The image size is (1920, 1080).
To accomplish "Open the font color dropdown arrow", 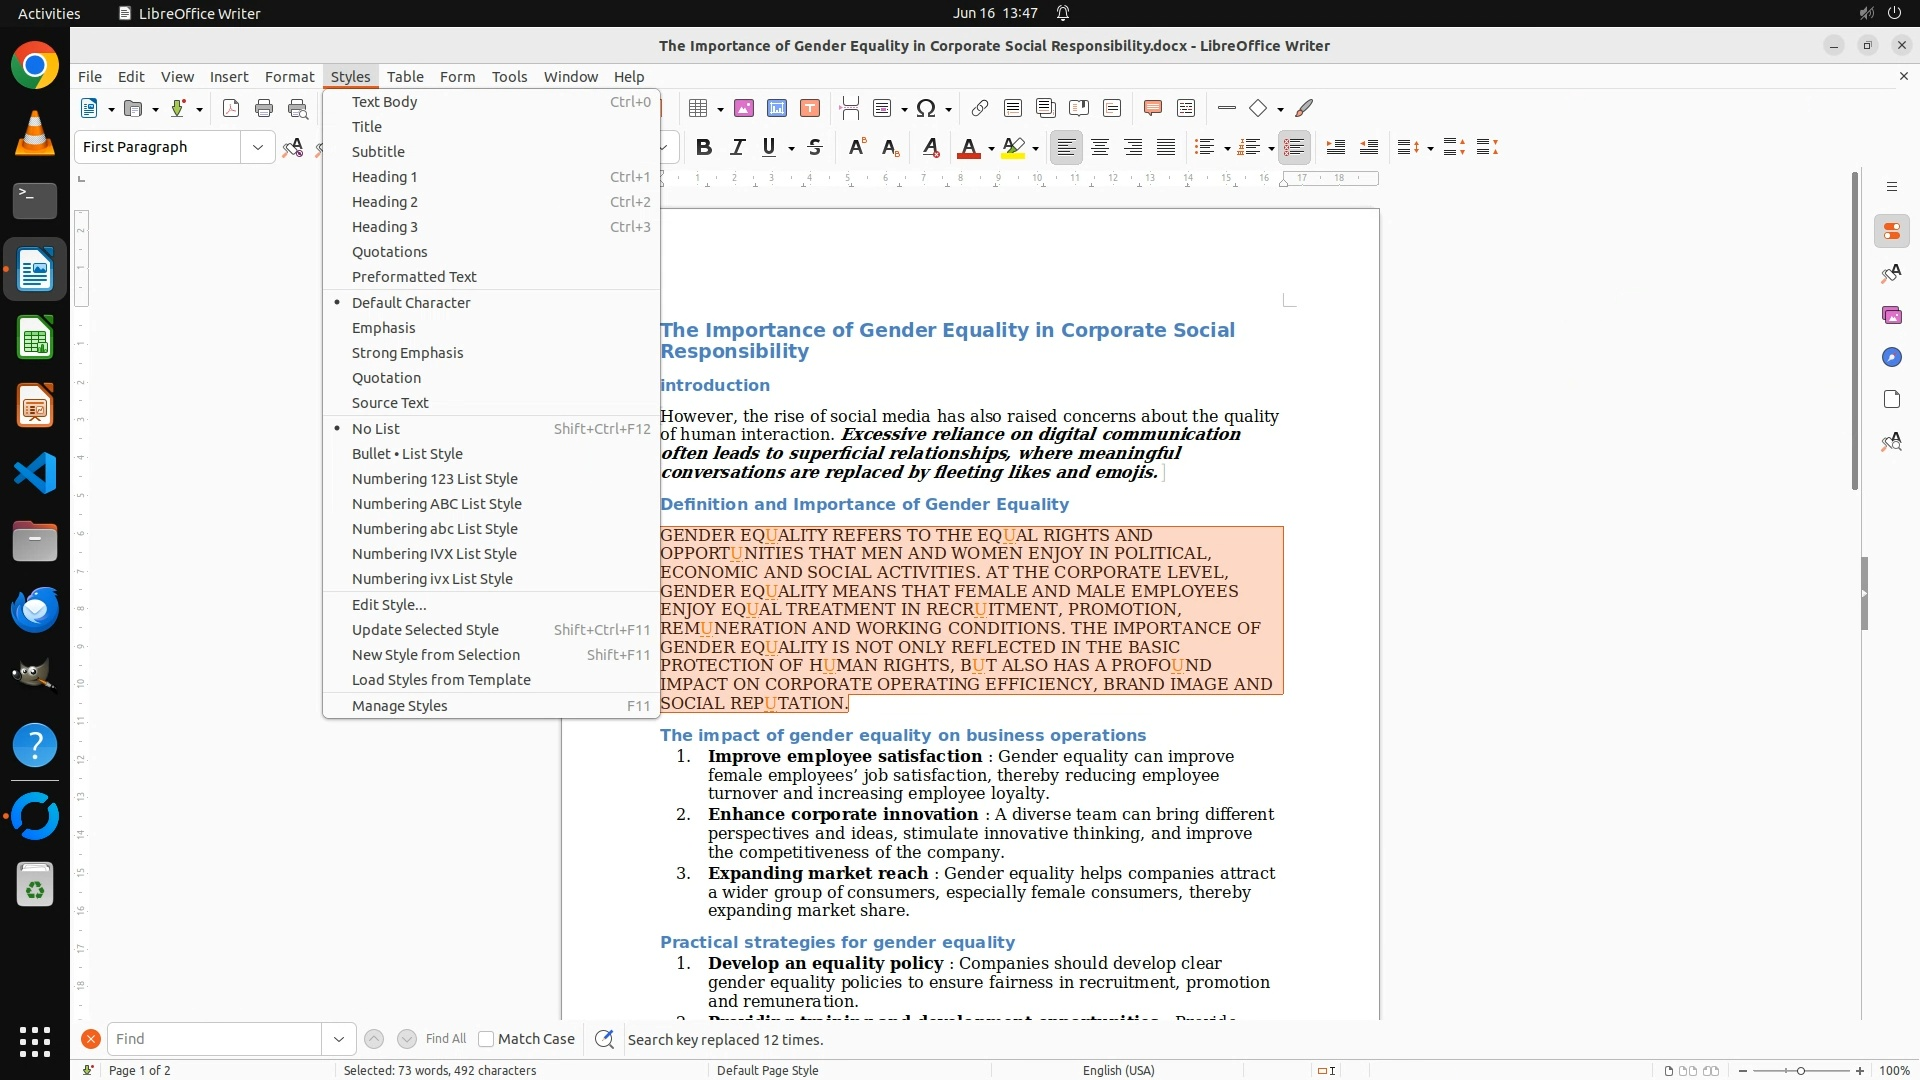I will [x=991, y=148].
